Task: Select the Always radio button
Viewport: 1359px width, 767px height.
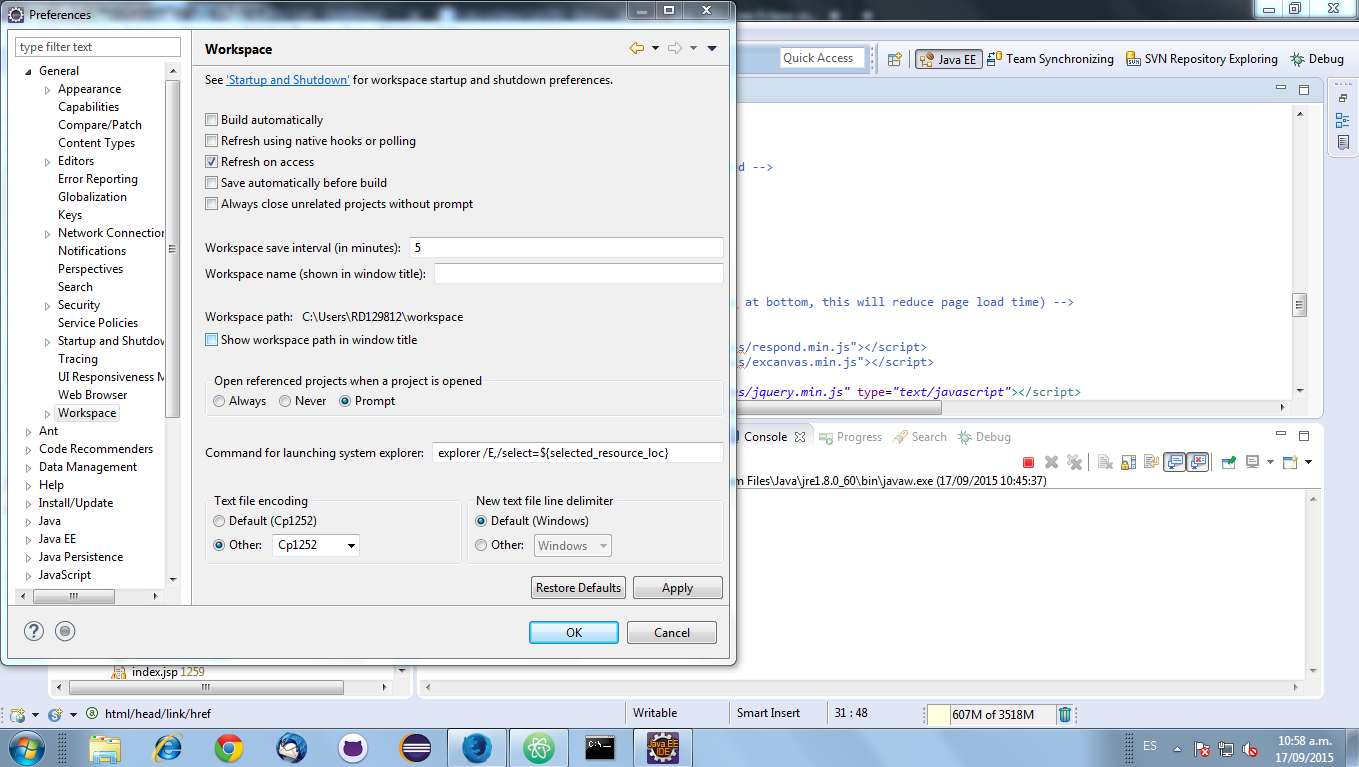Action: pyautogui.click(x=219, y=401)
